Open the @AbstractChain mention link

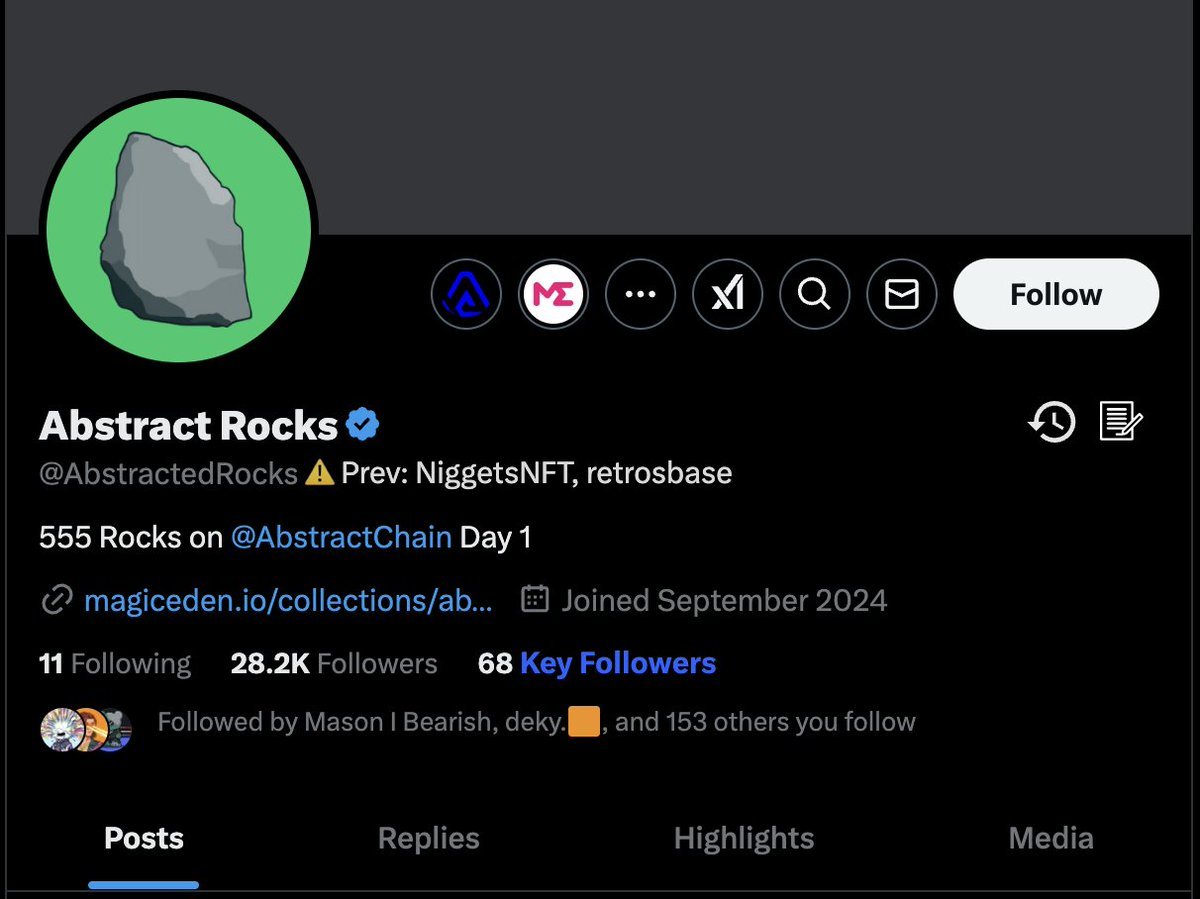tap(341, 537)
